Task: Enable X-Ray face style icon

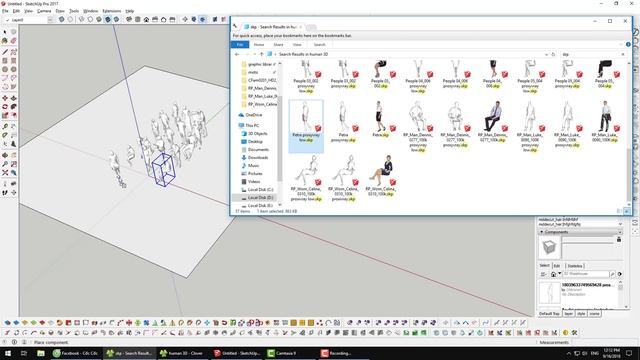Action: [x=62, y=19]
